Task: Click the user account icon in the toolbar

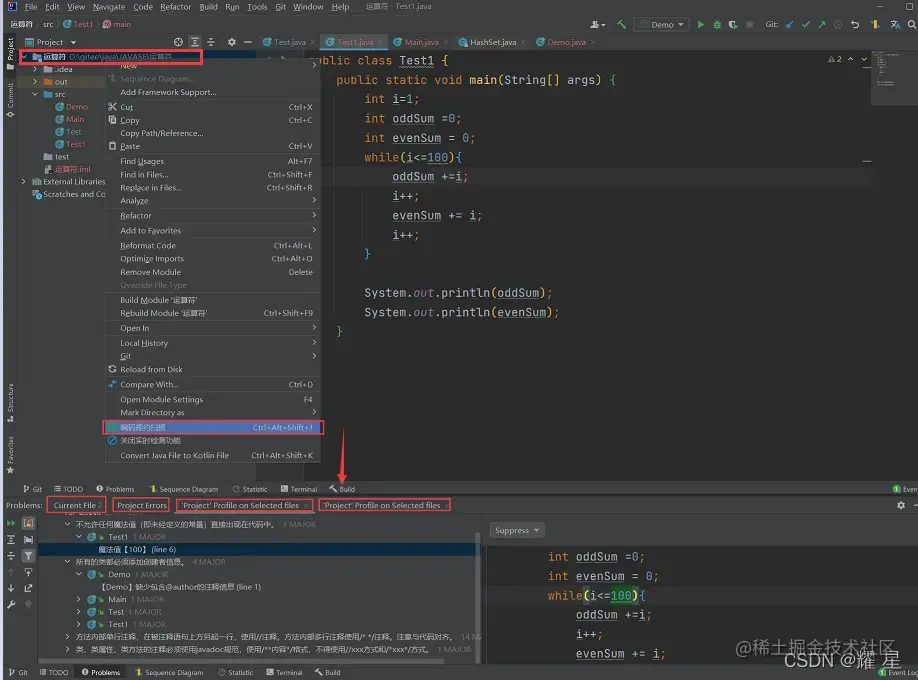Action: pyautogui.click(x=597, y=25)
